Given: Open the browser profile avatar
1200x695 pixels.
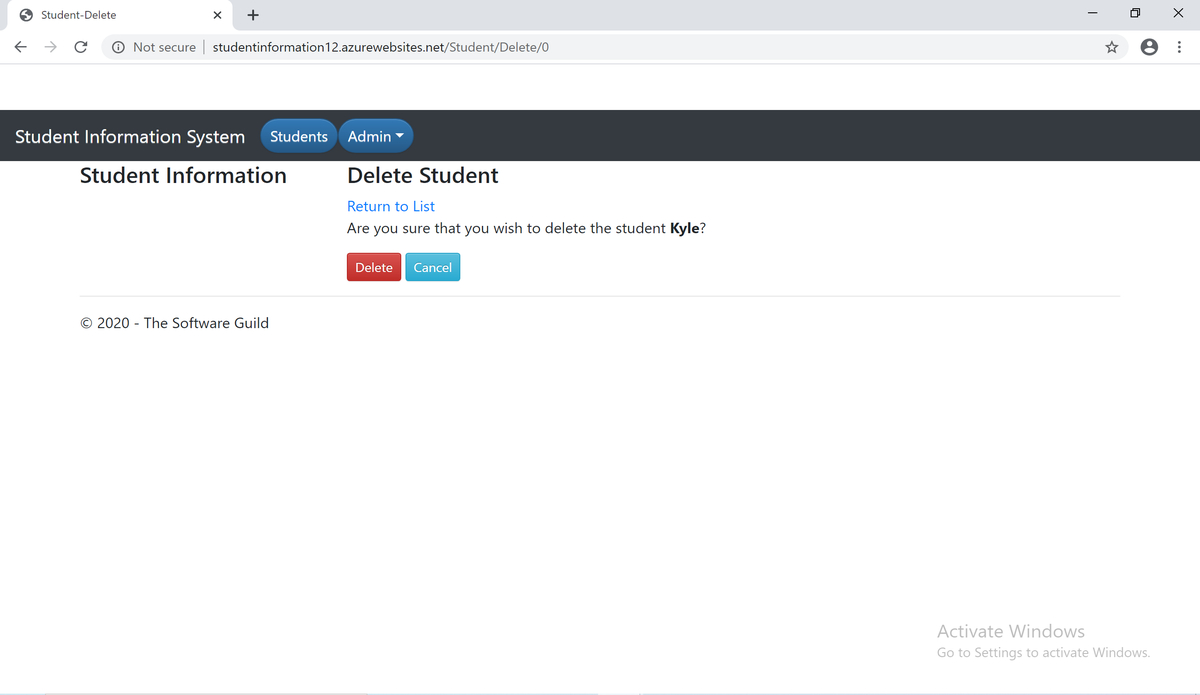Looking at the screenshot, I should point(1150,47).
